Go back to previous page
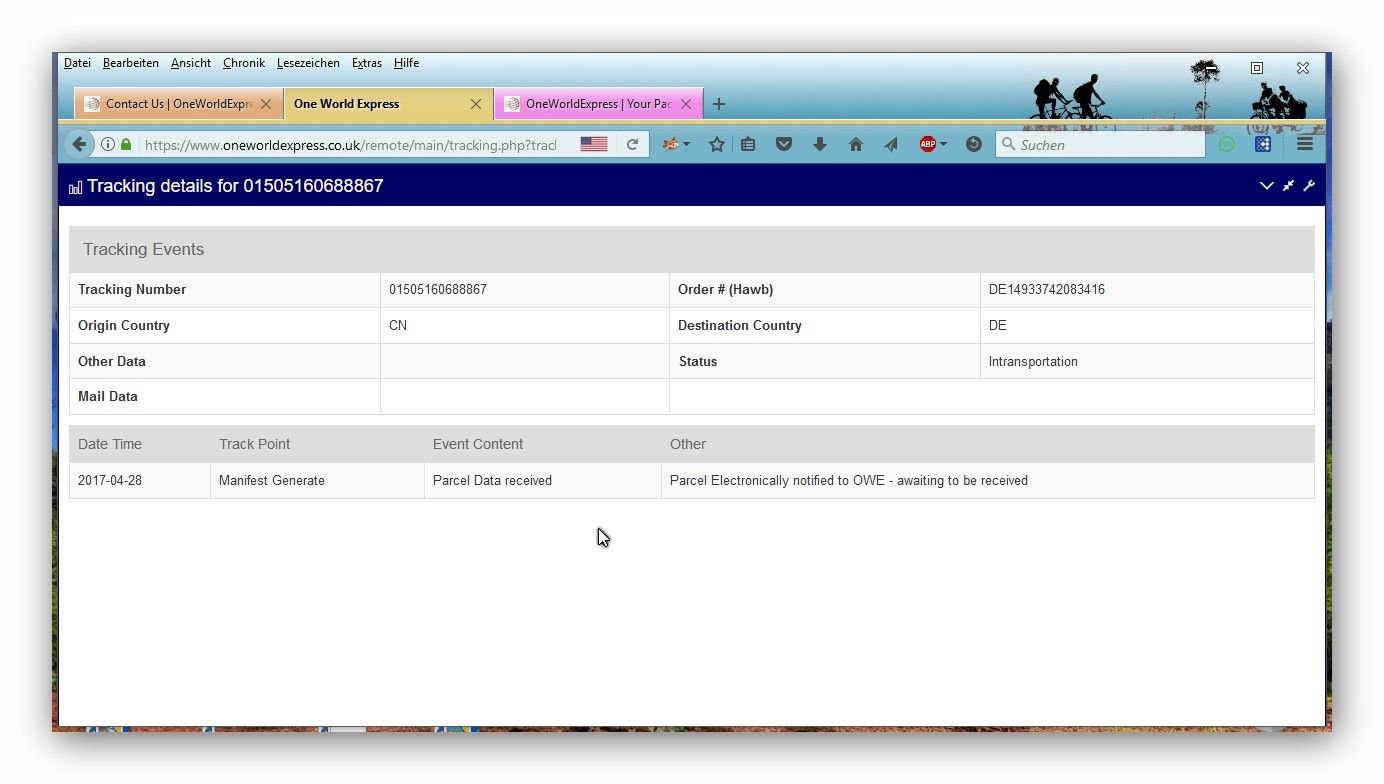1384x784 pixels. click(x=79, y=144)
